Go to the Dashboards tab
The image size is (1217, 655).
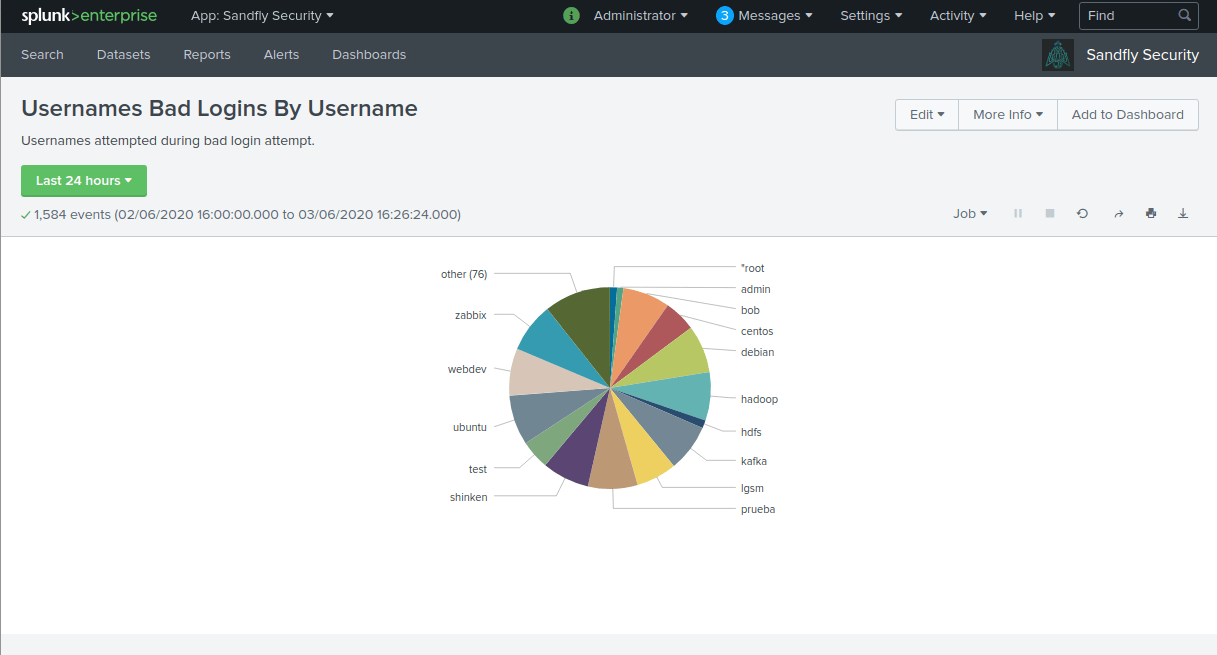tap(369, 55)
